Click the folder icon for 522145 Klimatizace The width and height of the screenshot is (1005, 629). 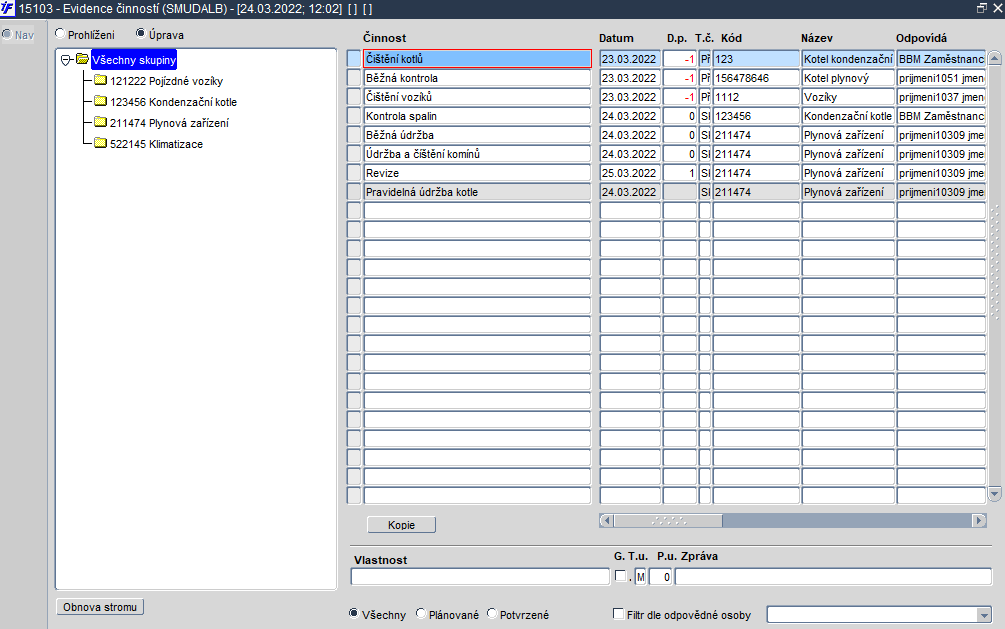[100, 143]
